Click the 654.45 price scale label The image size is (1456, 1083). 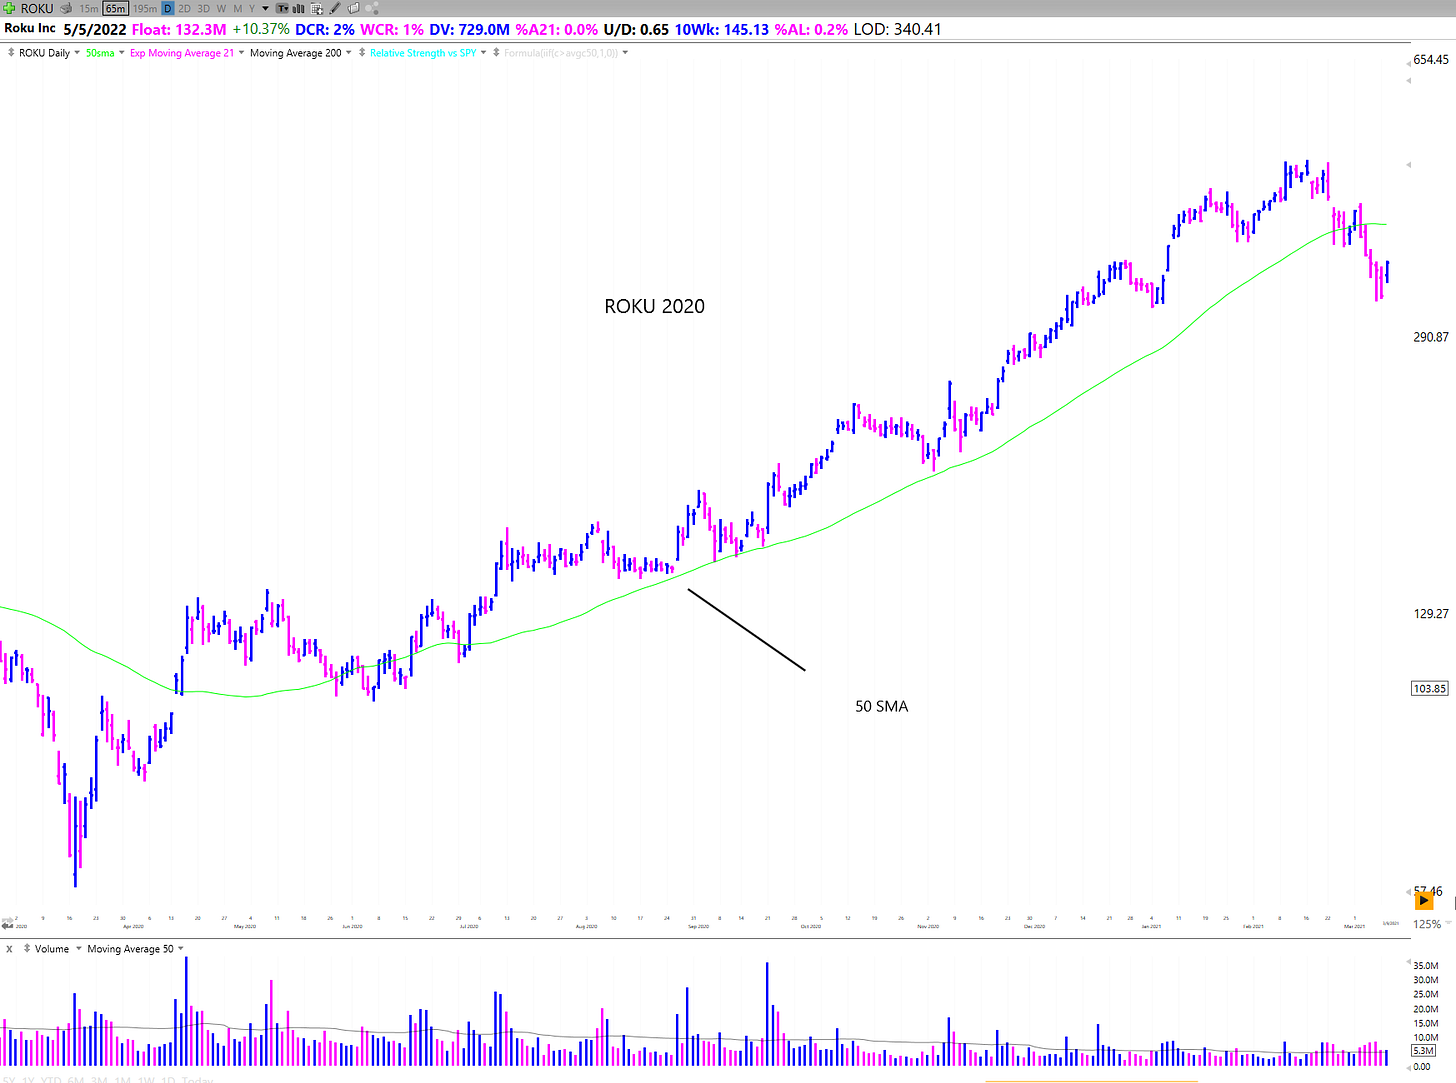(x=1431, y=60)
